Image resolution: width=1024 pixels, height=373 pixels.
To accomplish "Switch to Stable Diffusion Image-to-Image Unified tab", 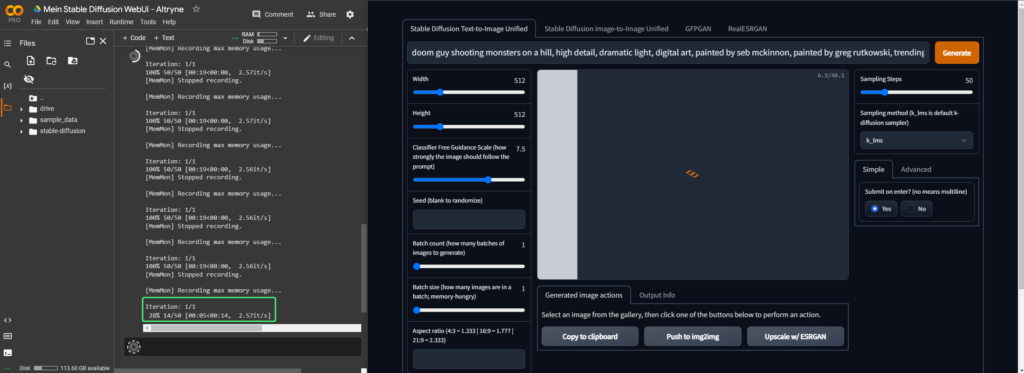I will pos(607,29).
